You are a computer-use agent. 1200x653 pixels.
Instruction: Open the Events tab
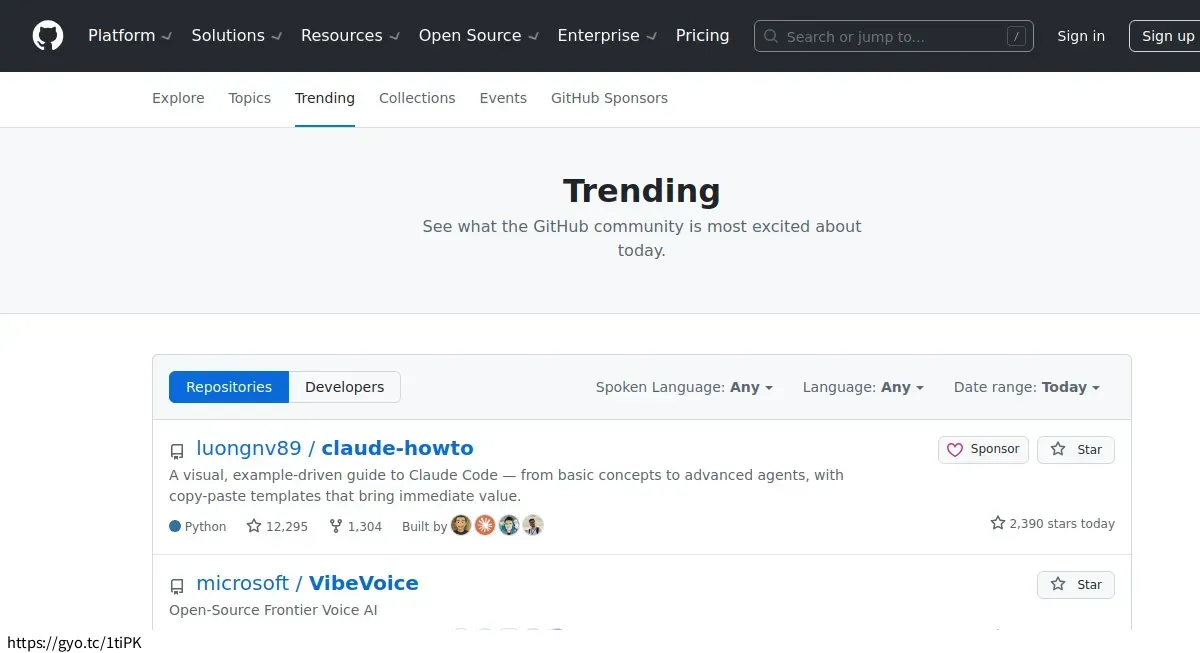[503, 98]
